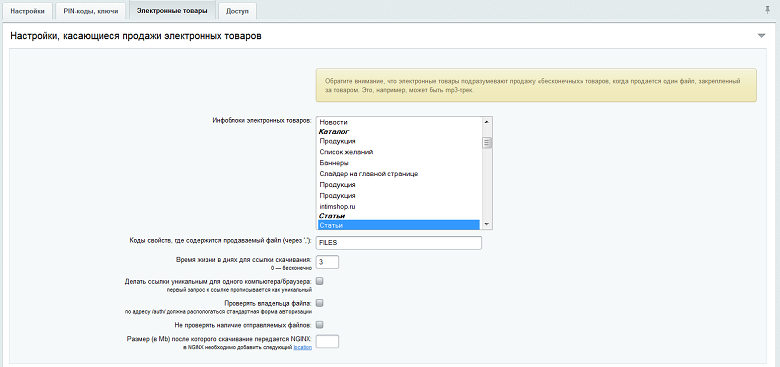780x367 pixels.
Task: Click the FILES property codes input field
Action: coord(399,243)
